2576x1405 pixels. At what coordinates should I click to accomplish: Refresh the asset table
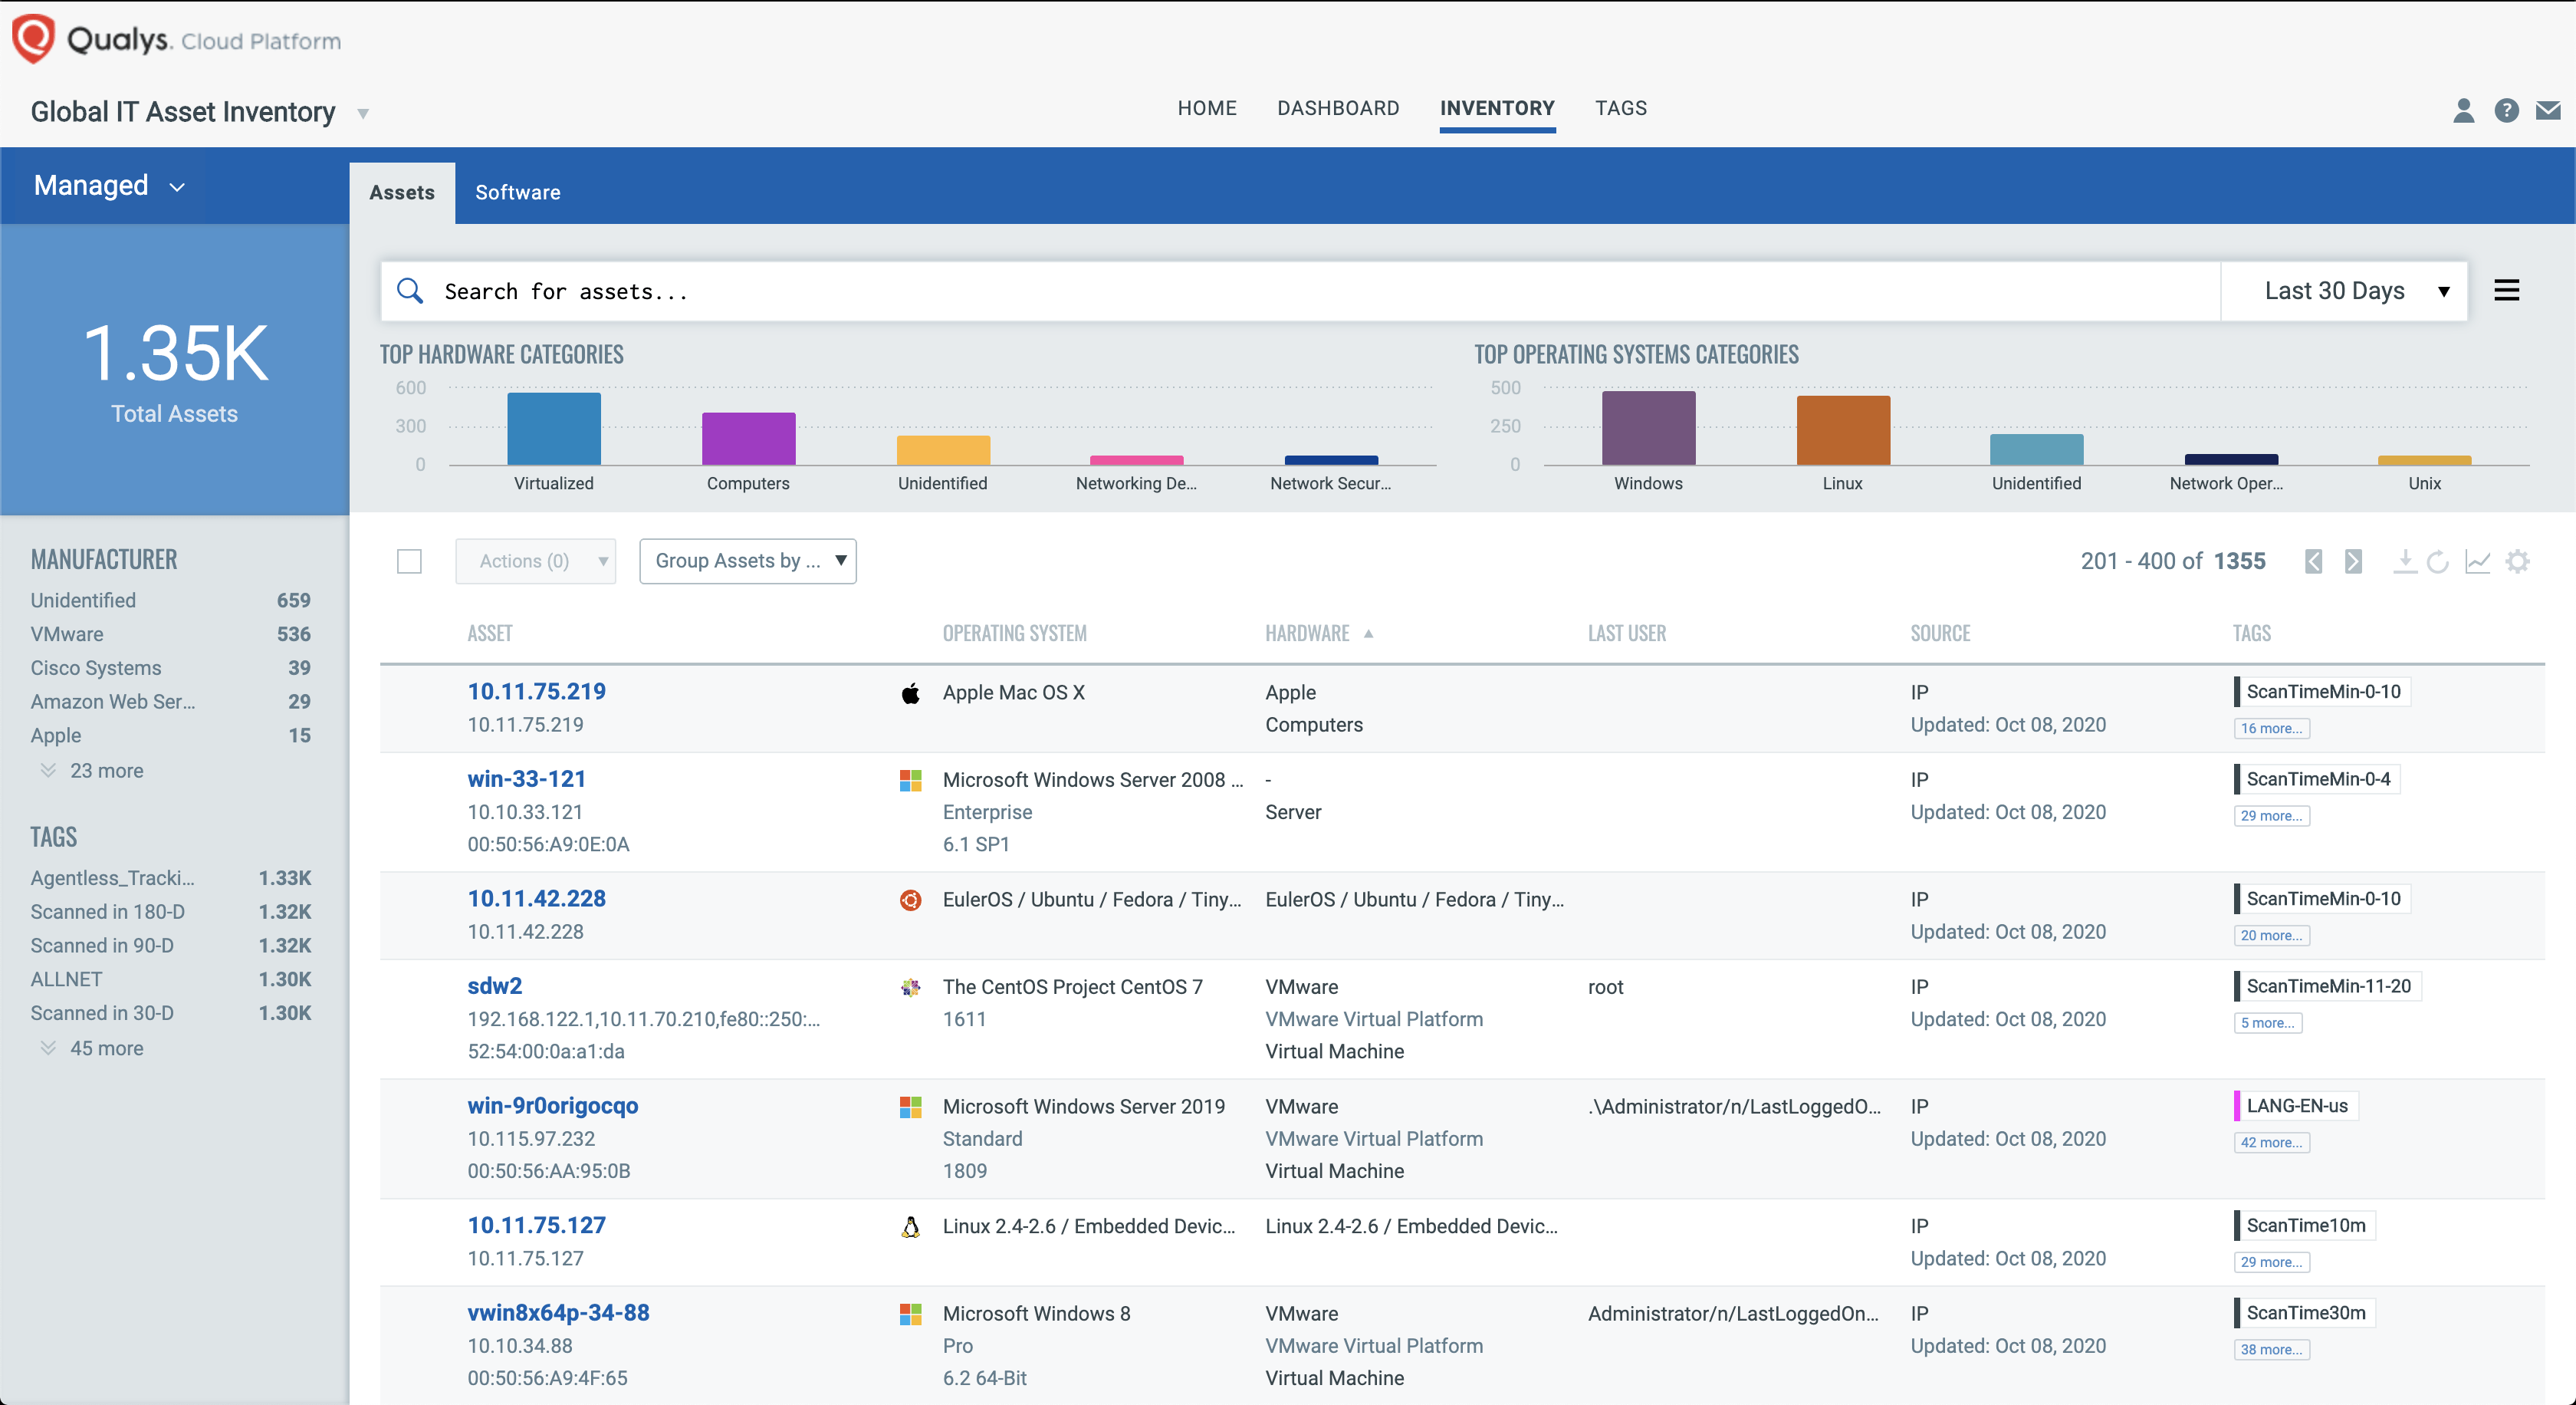click(2440, 561)
